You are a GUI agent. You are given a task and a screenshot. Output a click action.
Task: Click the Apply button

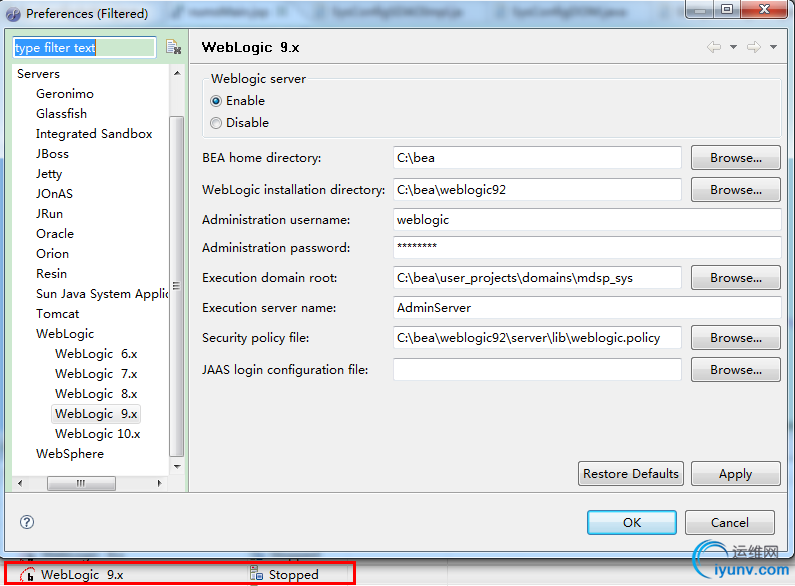(736, 473)
